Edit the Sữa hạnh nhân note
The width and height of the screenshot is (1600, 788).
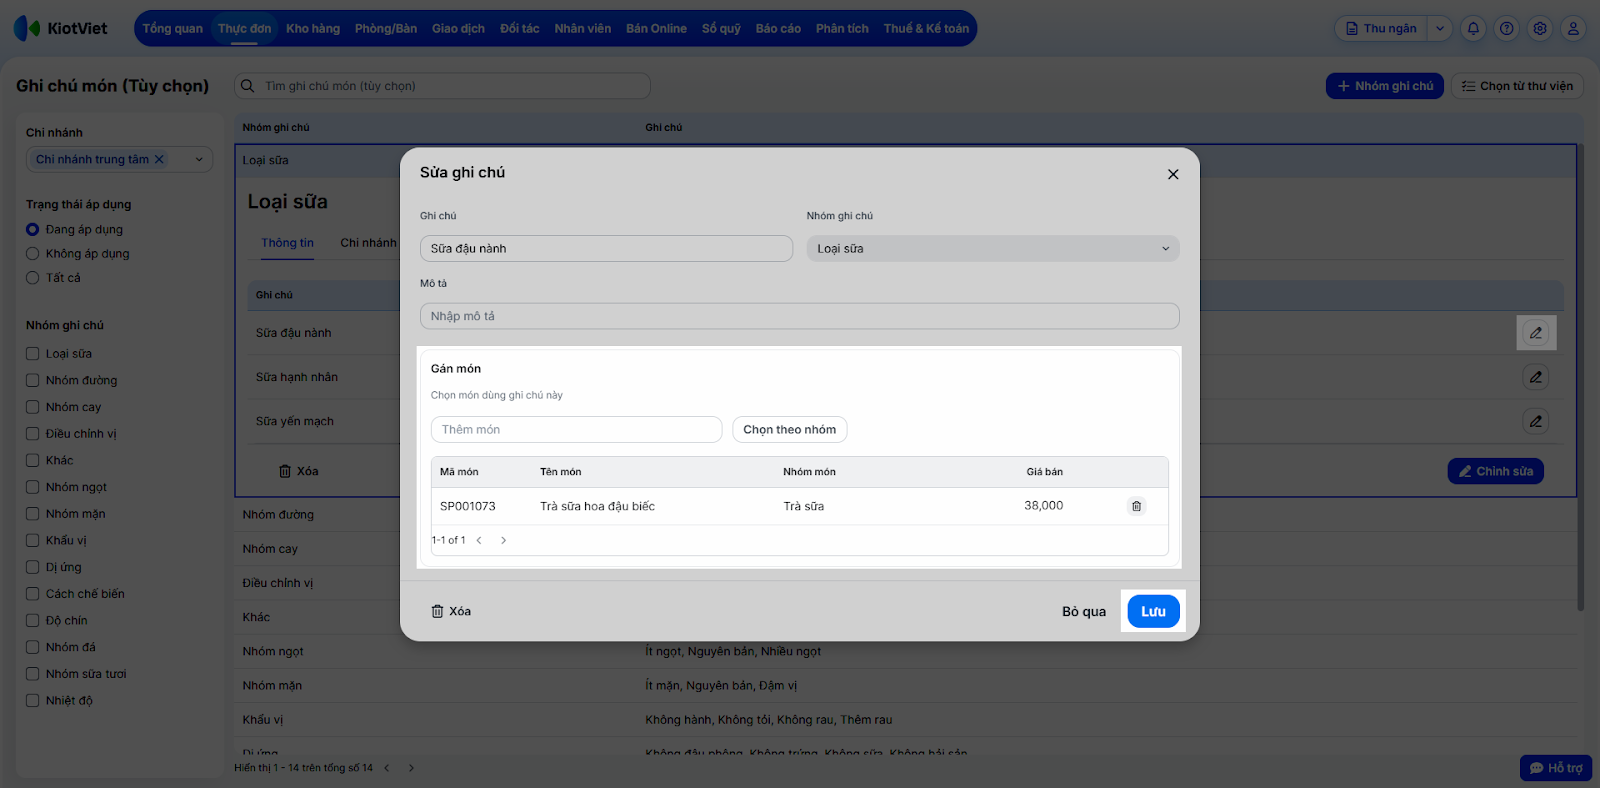[x=1535, y=377]
